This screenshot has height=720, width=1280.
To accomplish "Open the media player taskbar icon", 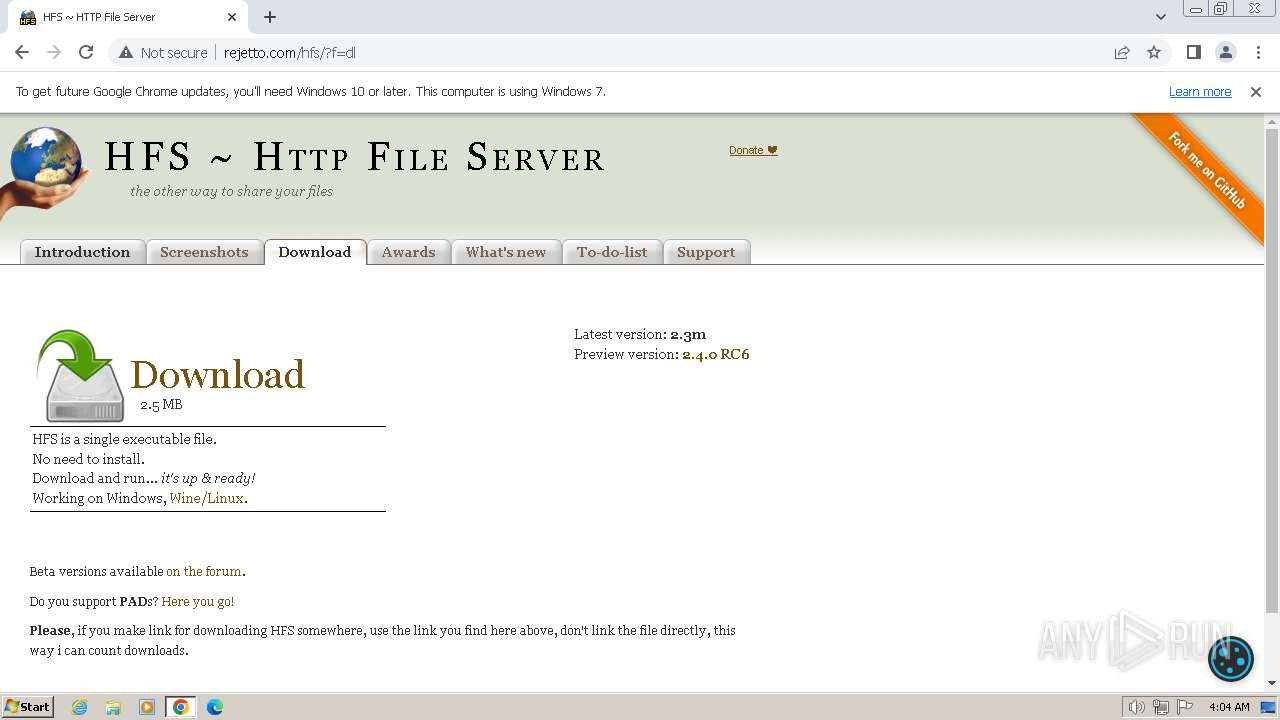I will tap(147, 707).
